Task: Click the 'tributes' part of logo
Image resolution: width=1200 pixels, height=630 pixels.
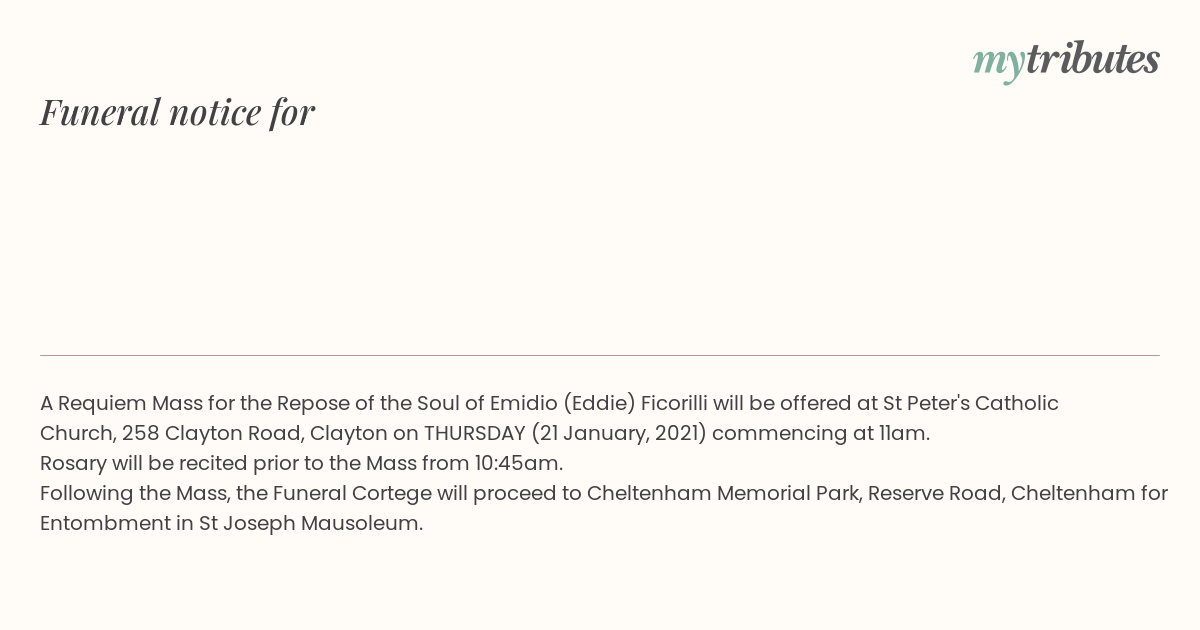Action: coord(1093,58)
